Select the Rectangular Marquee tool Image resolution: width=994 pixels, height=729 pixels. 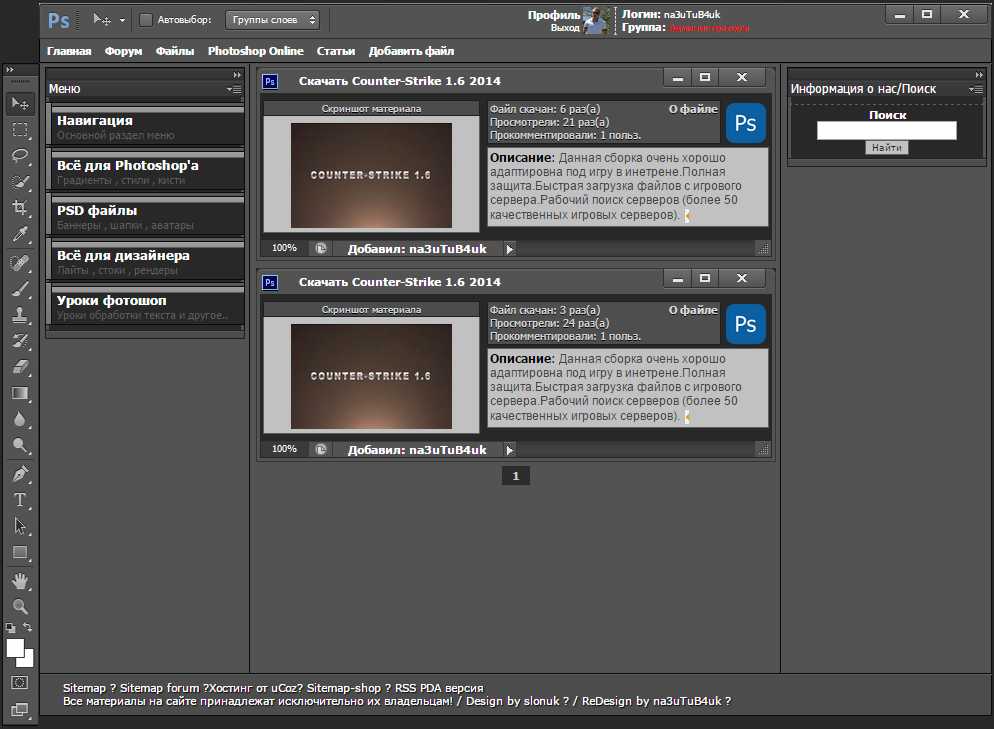20,129
